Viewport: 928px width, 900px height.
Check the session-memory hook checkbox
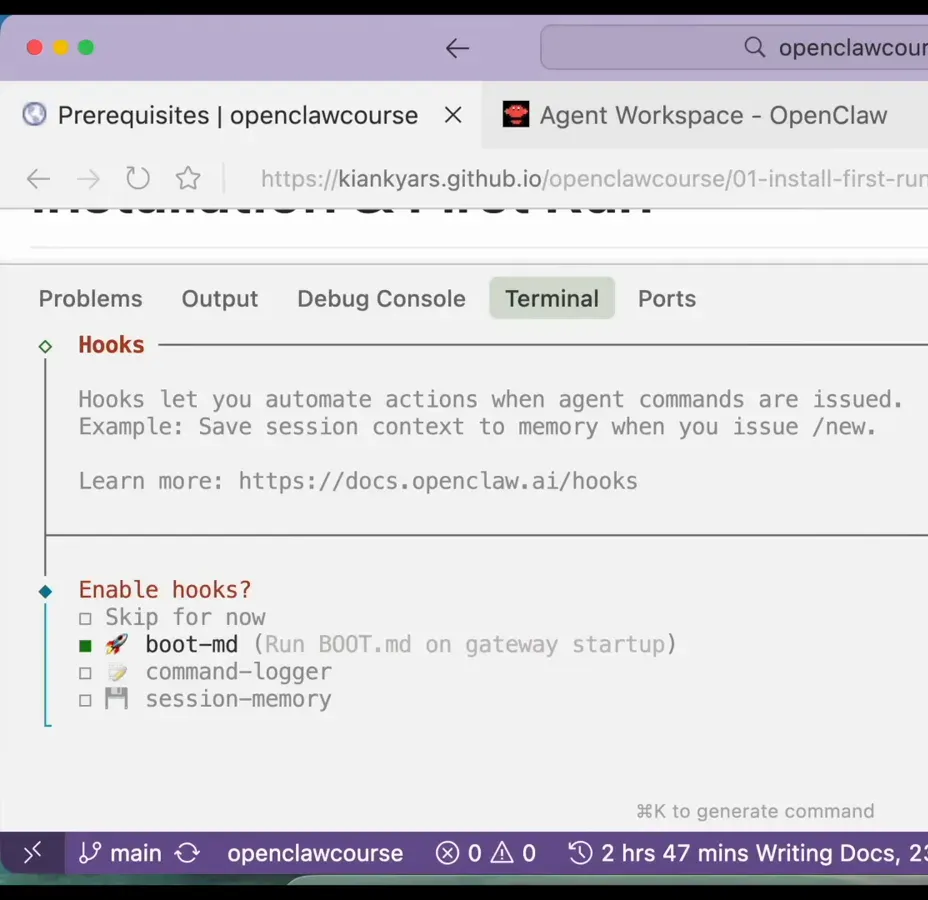pyautogui.click(x=85, y=701)
